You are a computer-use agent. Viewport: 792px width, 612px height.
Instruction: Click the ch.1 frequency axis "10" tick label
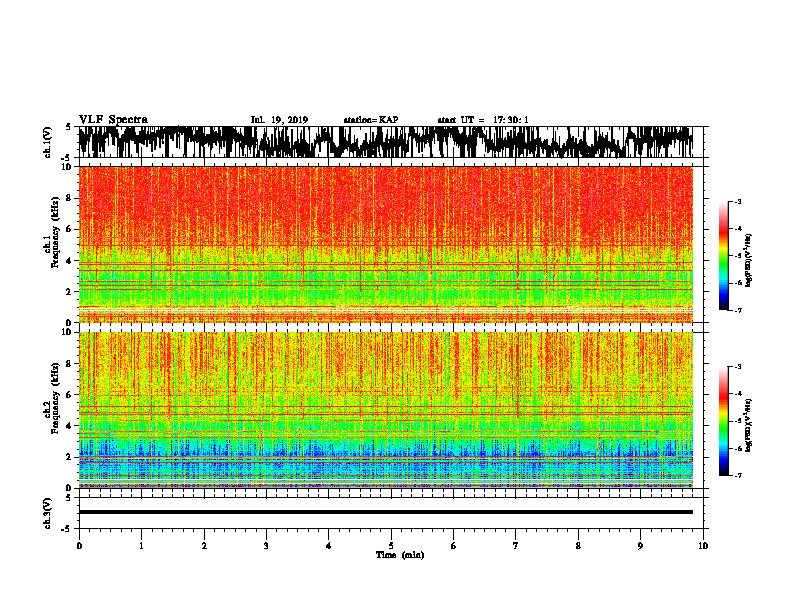68,167
